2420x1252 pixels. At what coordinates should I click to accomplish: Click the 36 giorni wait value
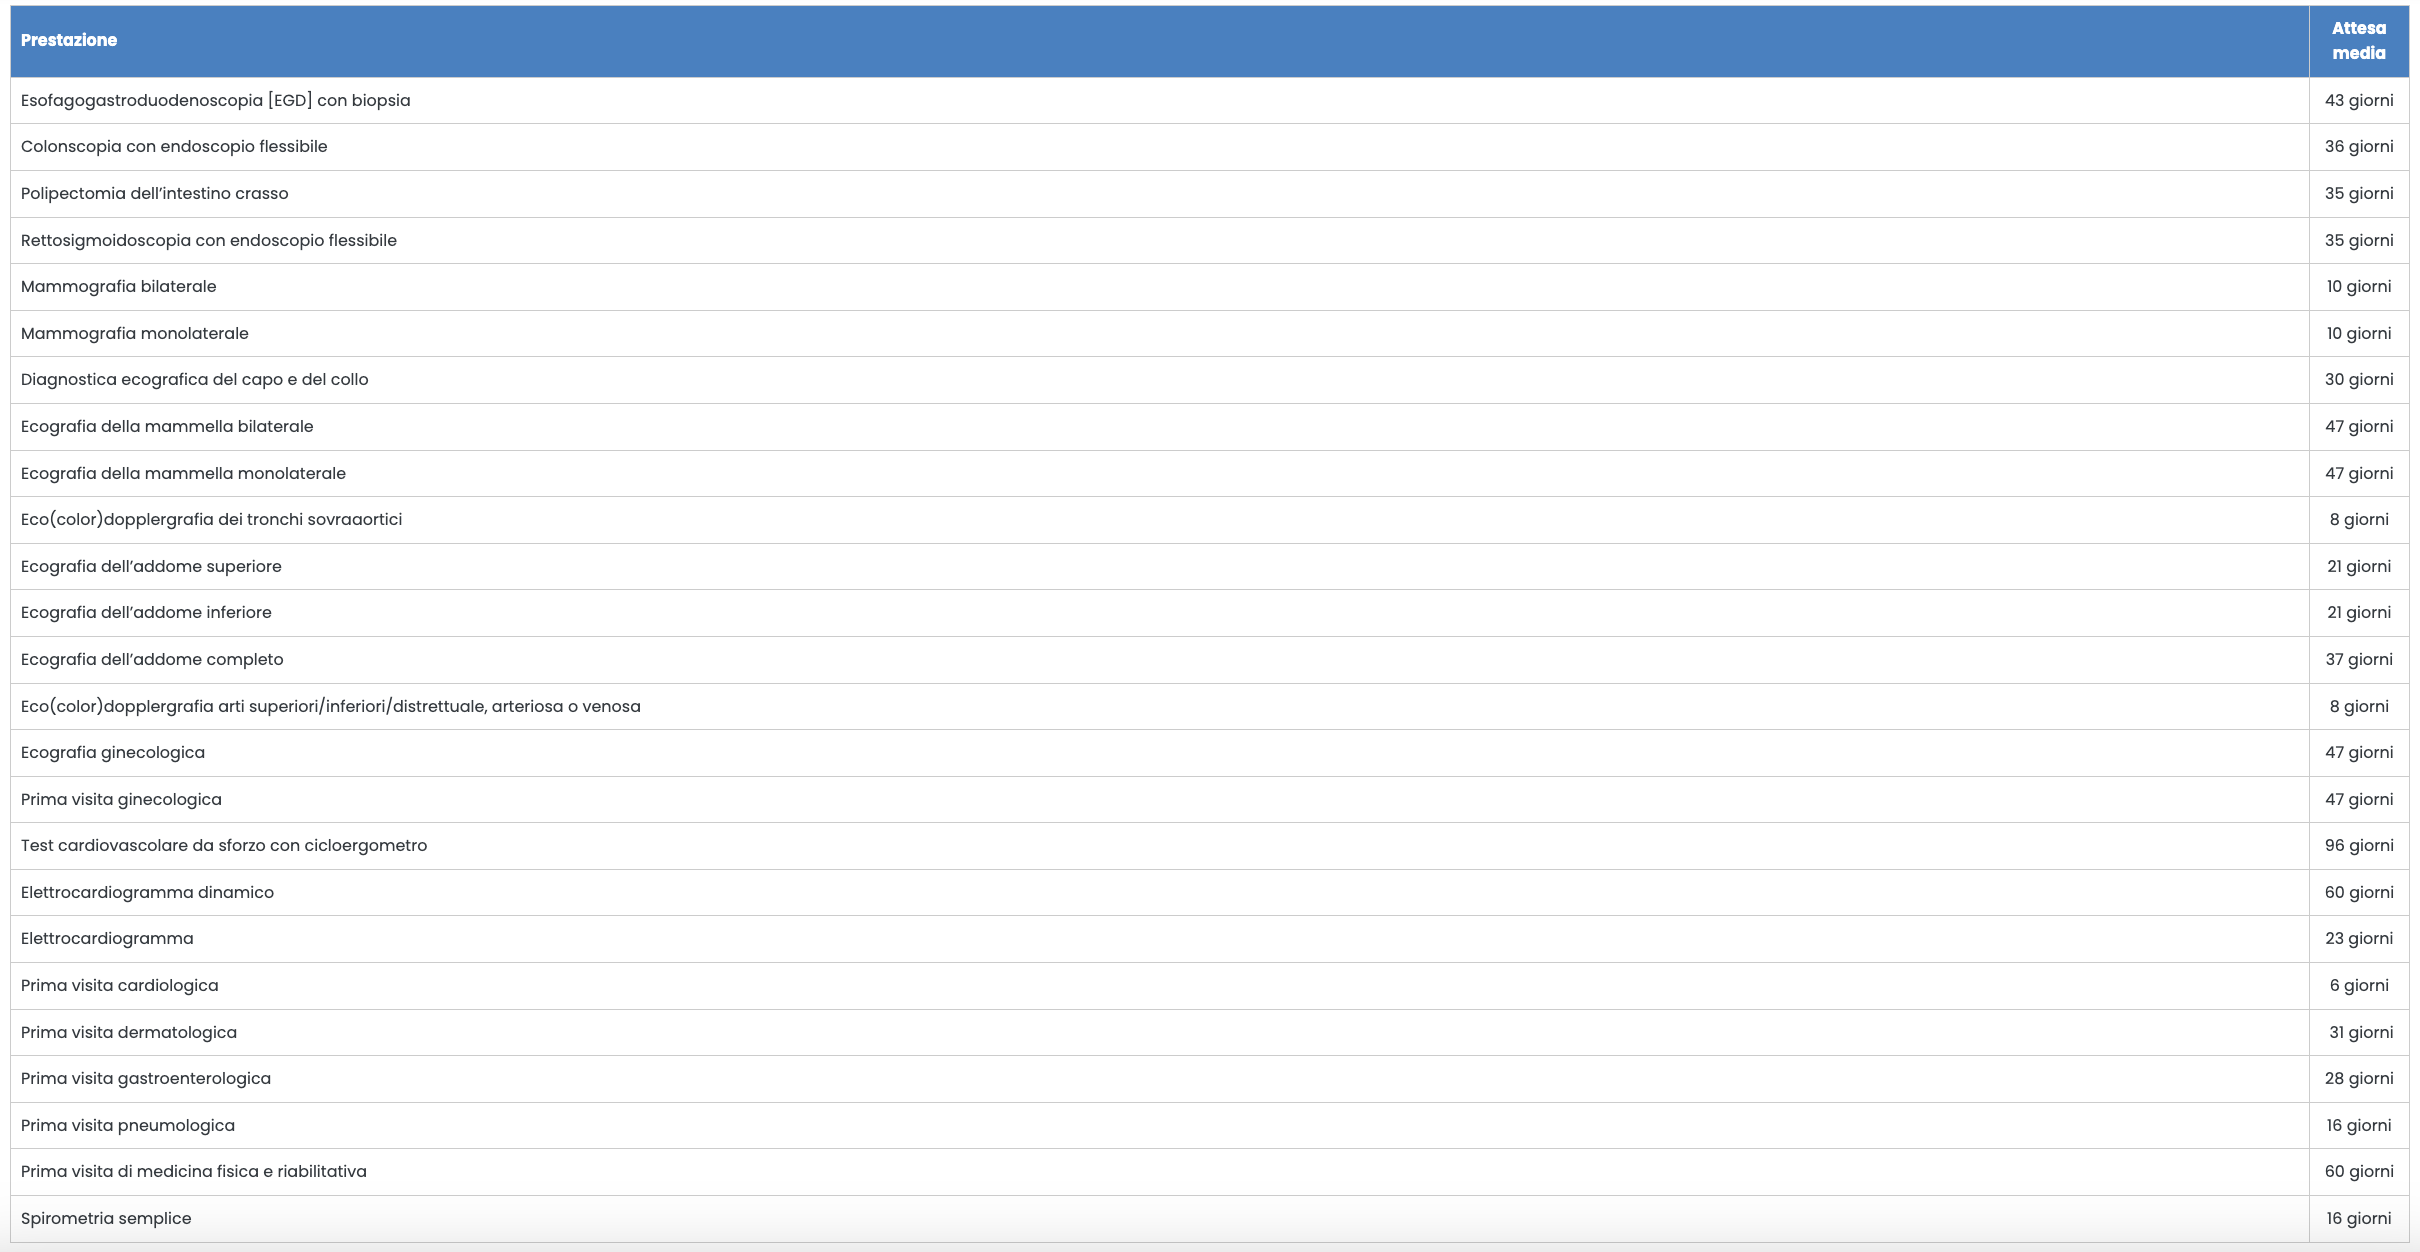pyautogui.click(x=2359, y=146)
